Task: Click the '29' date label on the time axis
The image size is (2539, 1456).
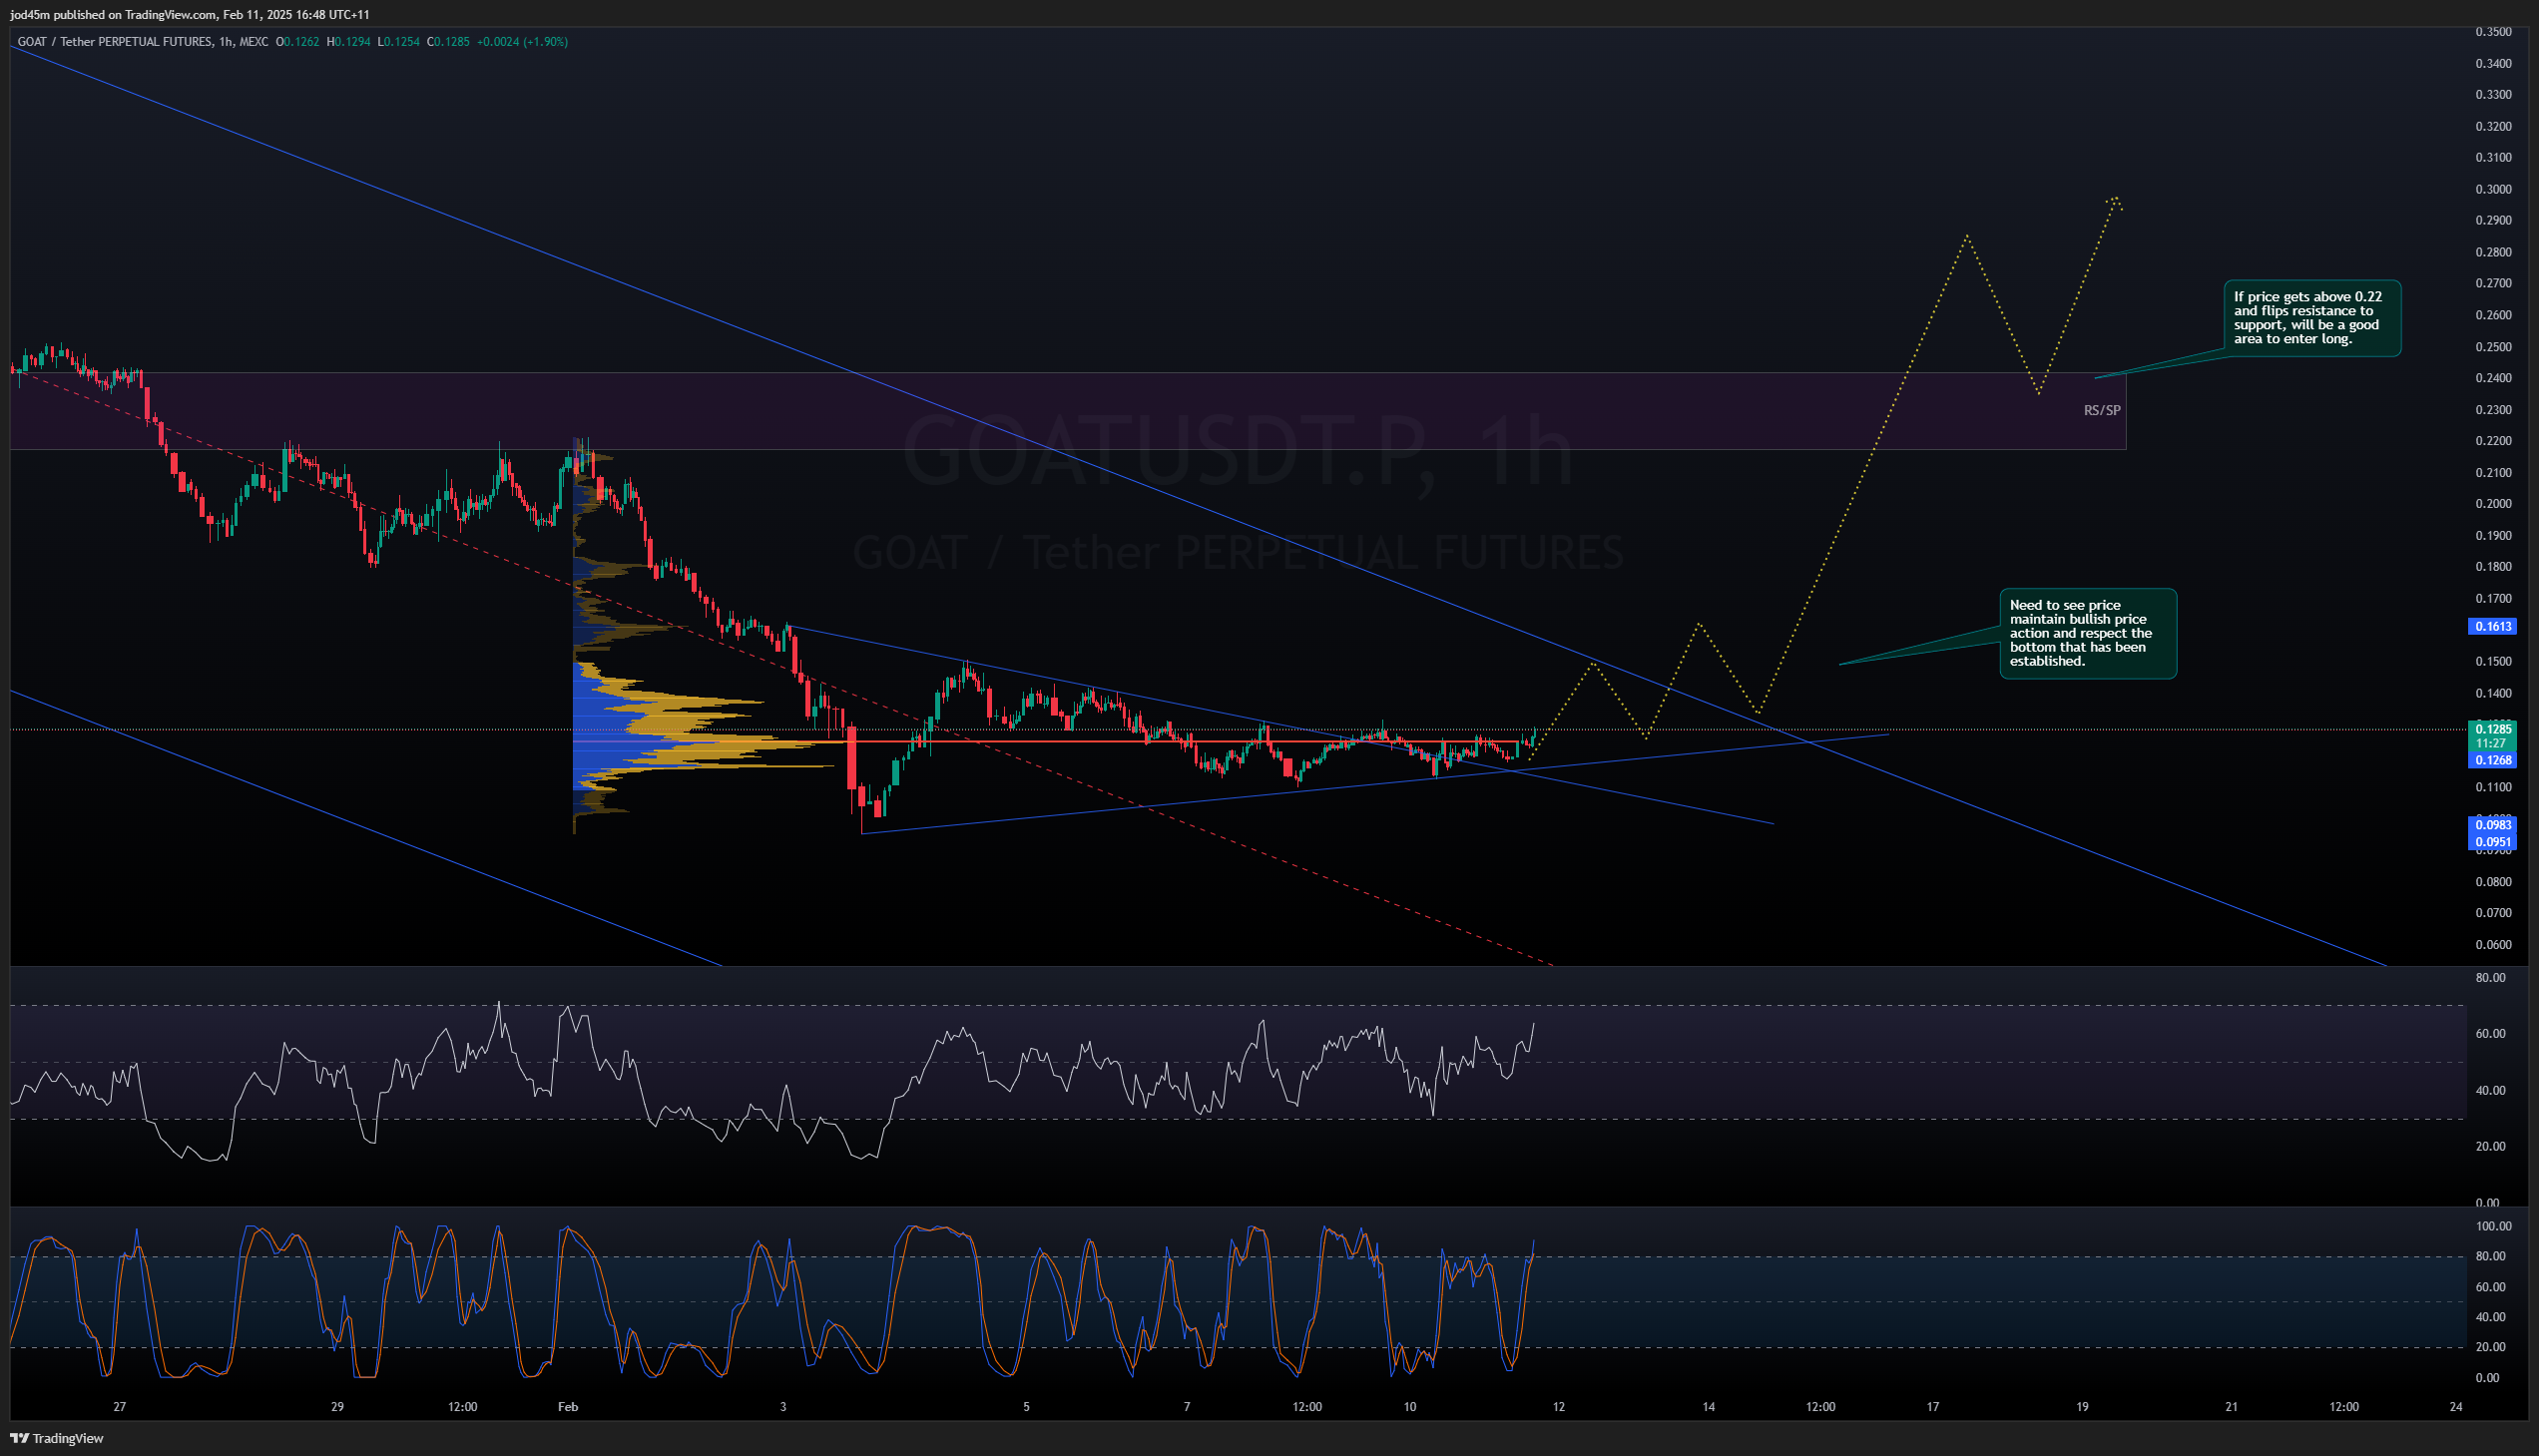Action: pyautogui.click(x=338, y=1407)
